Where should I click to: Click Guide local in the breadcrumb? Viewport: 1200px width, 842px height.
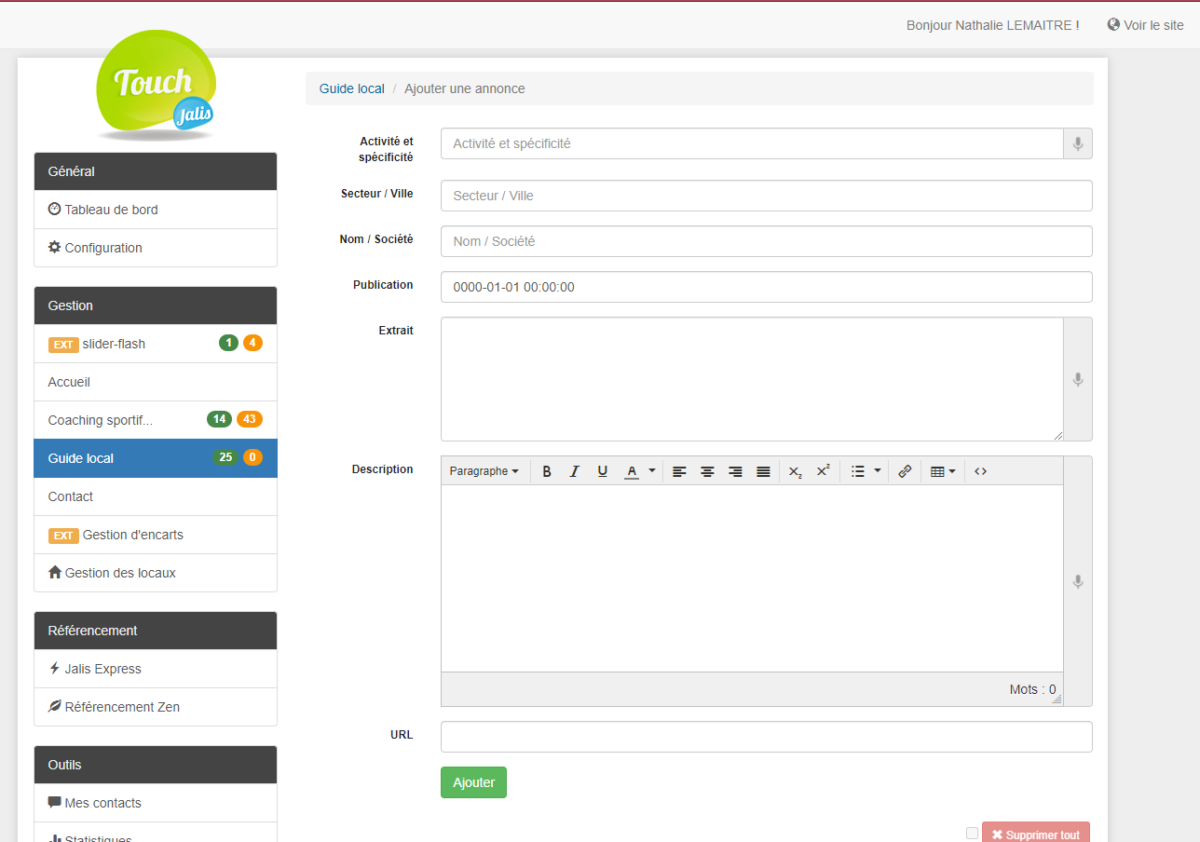tap(352, 89)
